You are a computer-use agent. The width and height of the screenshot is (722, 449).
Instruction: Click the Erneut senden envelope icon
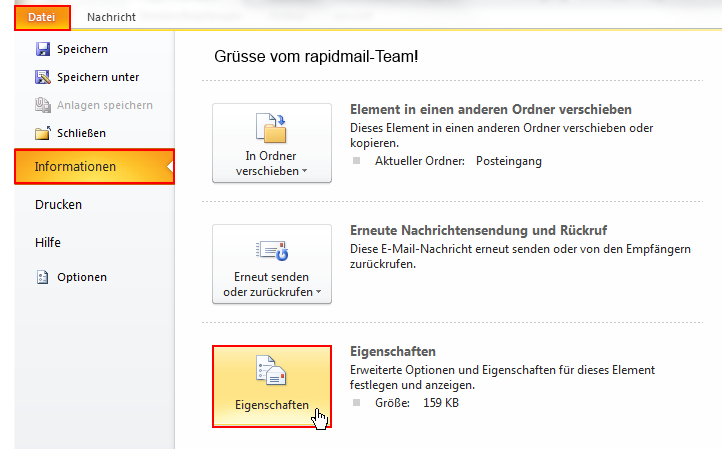pos(272,251)
